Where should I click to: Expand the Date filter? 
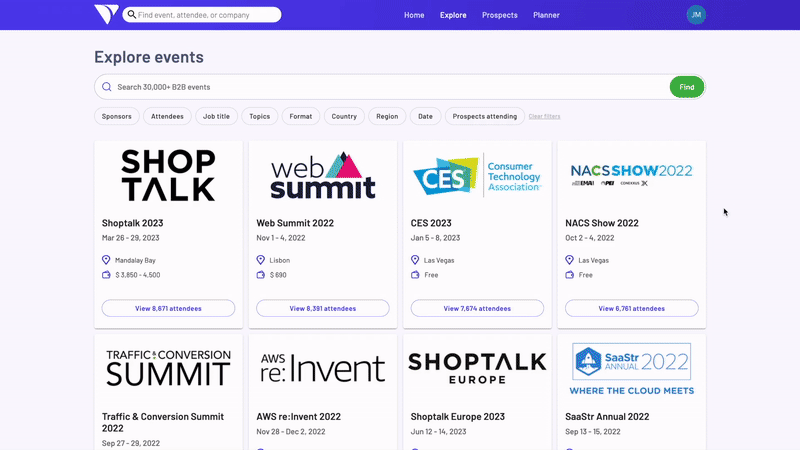(x=425, y=116)
